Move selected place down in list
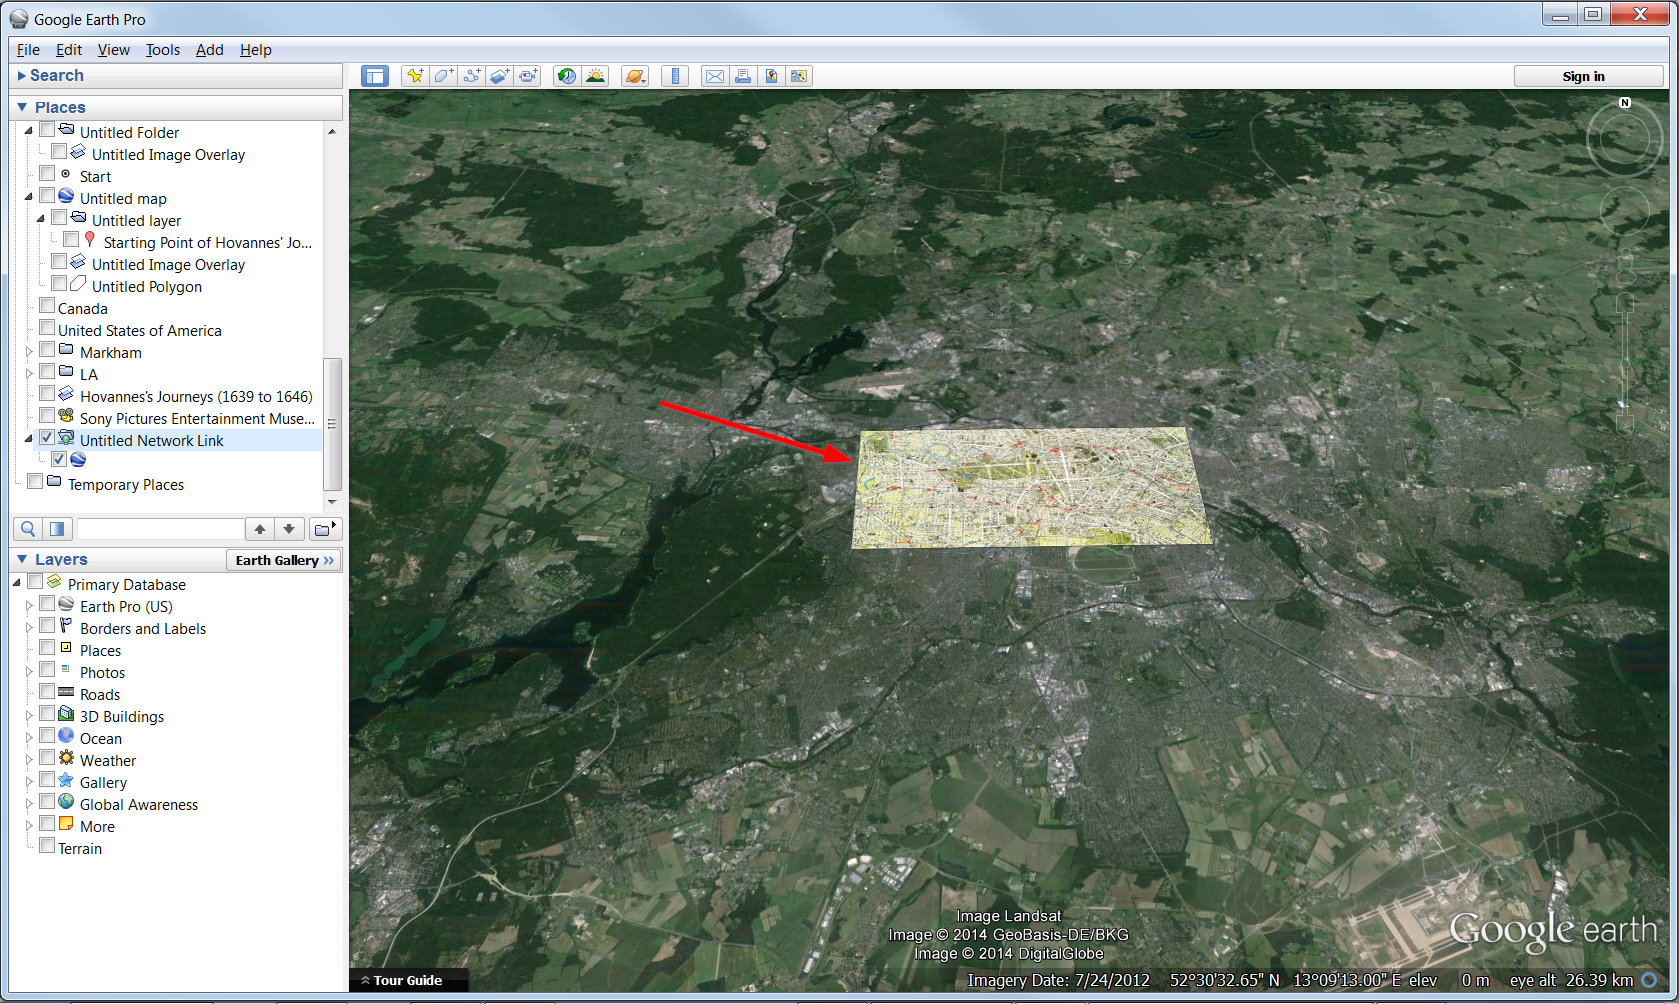The height and width of the screenshot is (1004, 1679). click(x=289, y=529)
